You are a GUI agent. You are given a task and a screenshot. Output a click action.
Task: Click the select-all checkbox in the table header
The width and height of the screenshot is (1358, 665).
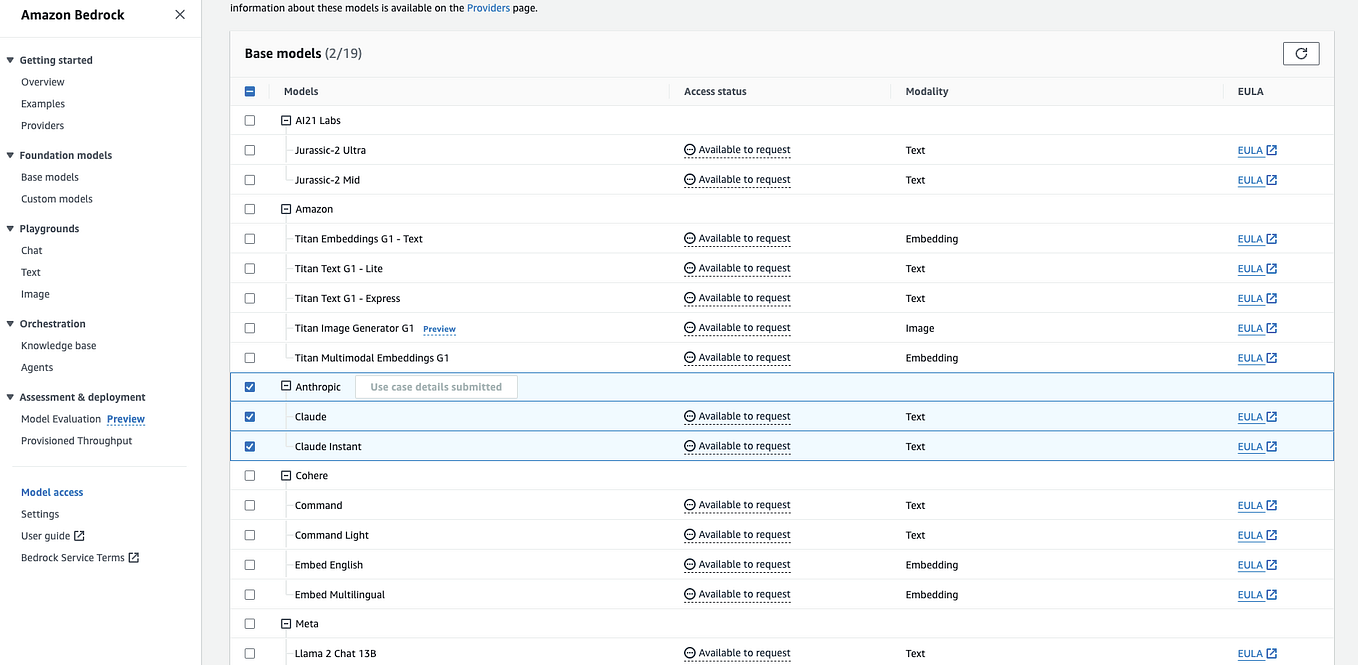pyautogui.click(x=249, y=91)
